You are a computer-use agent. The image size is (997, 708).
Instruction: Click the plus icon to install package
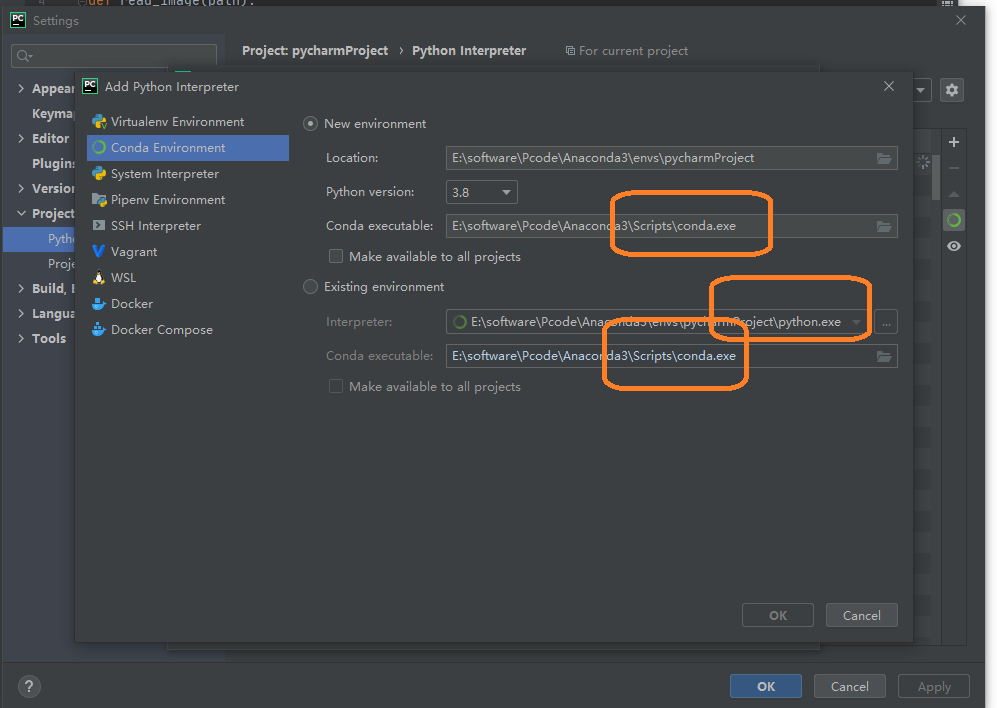(954, 142)
